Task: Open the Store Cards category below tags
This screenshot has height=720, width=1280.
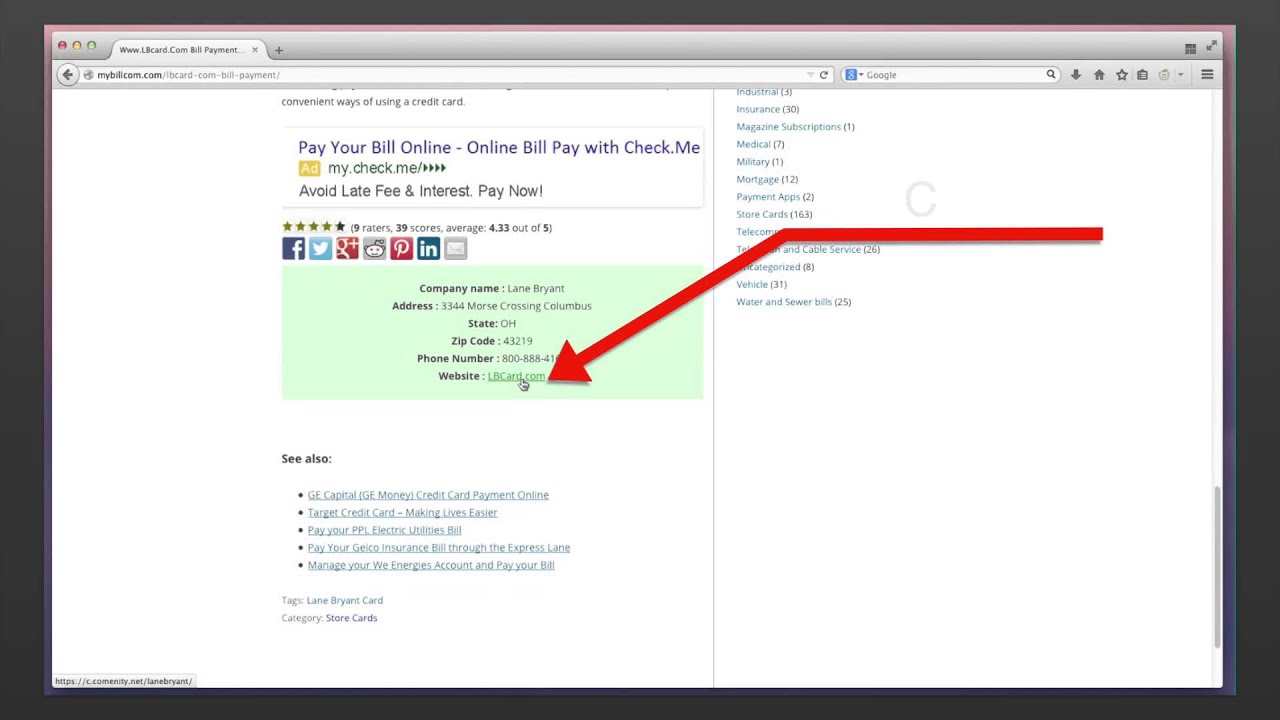Action: pos(351,618)
